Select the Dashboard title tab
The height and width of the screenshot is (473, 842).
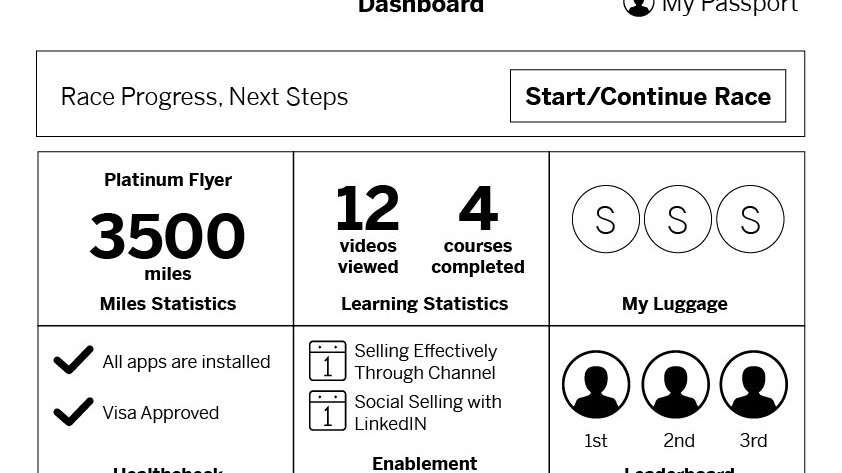tap(421, 6)
